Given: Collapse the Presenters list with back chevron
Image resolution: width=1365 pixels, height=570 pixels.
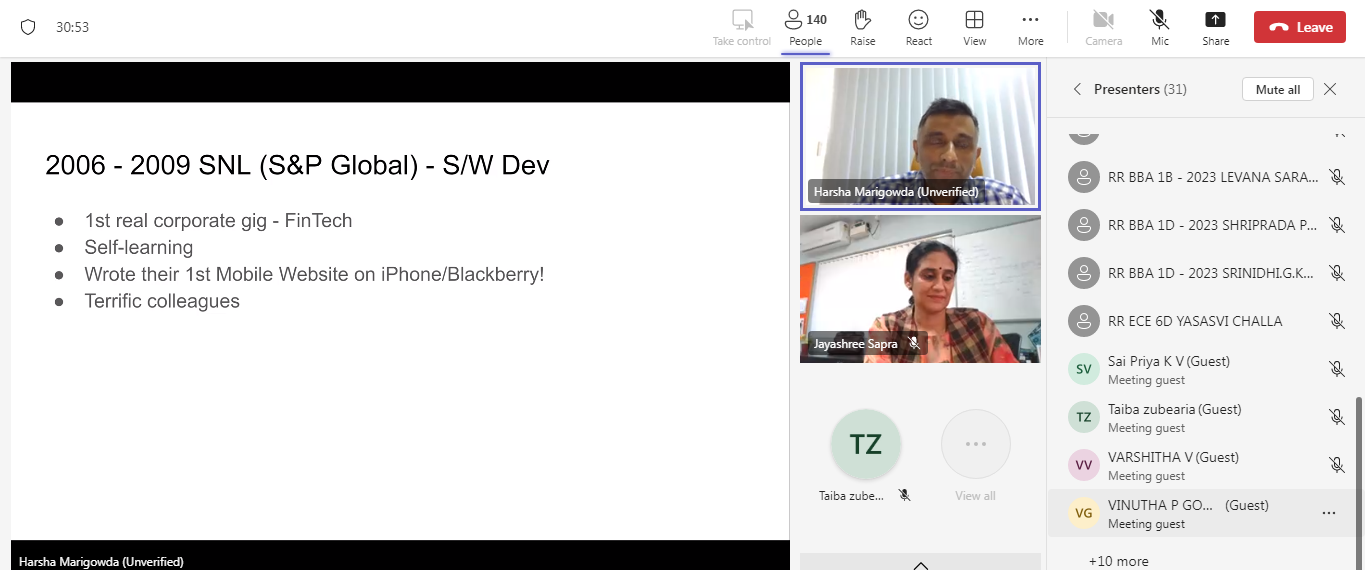Looking at the screenshot, I should [1077, 89].
